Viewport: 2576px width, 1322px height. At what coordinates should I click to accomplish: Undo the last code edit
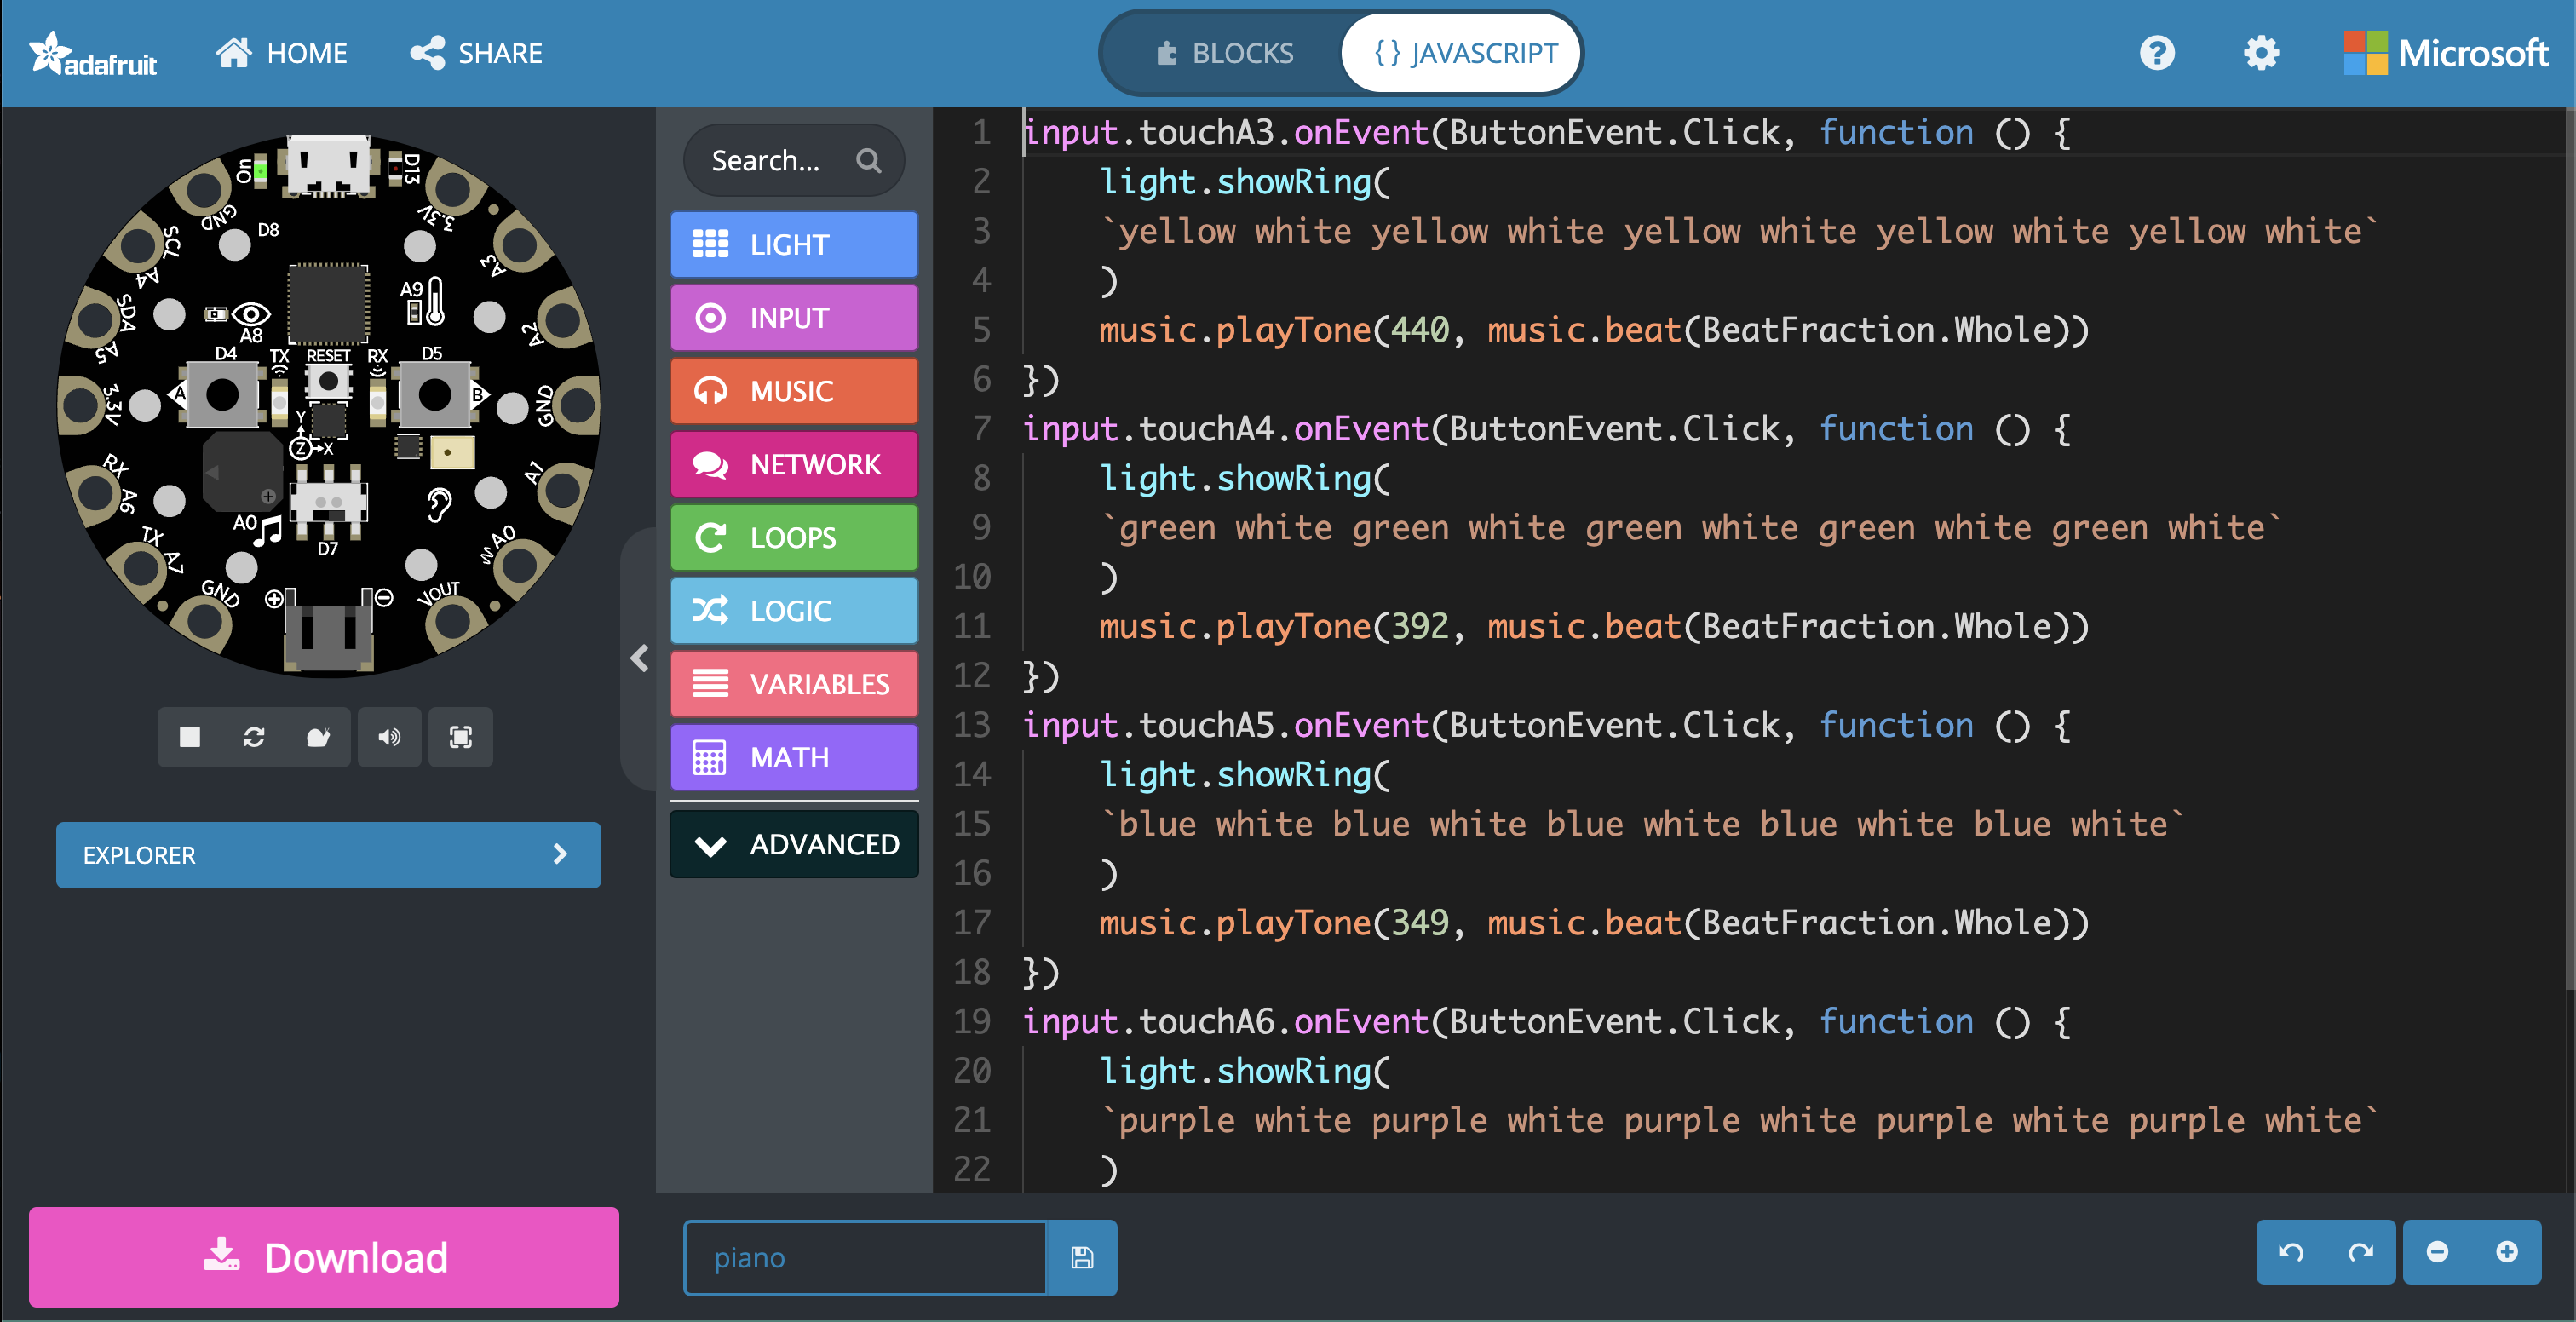(2292, 1252)
